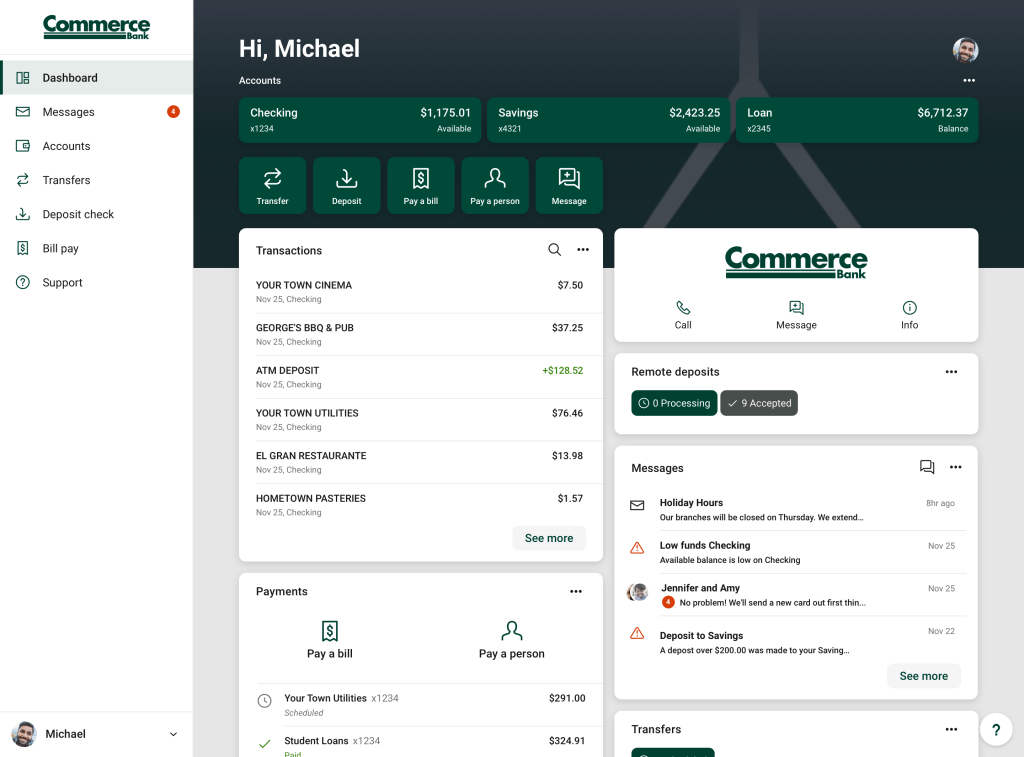Open Bill pay from the sidebar
Viewport: 1024px width, 757px height.
(60, 248)
